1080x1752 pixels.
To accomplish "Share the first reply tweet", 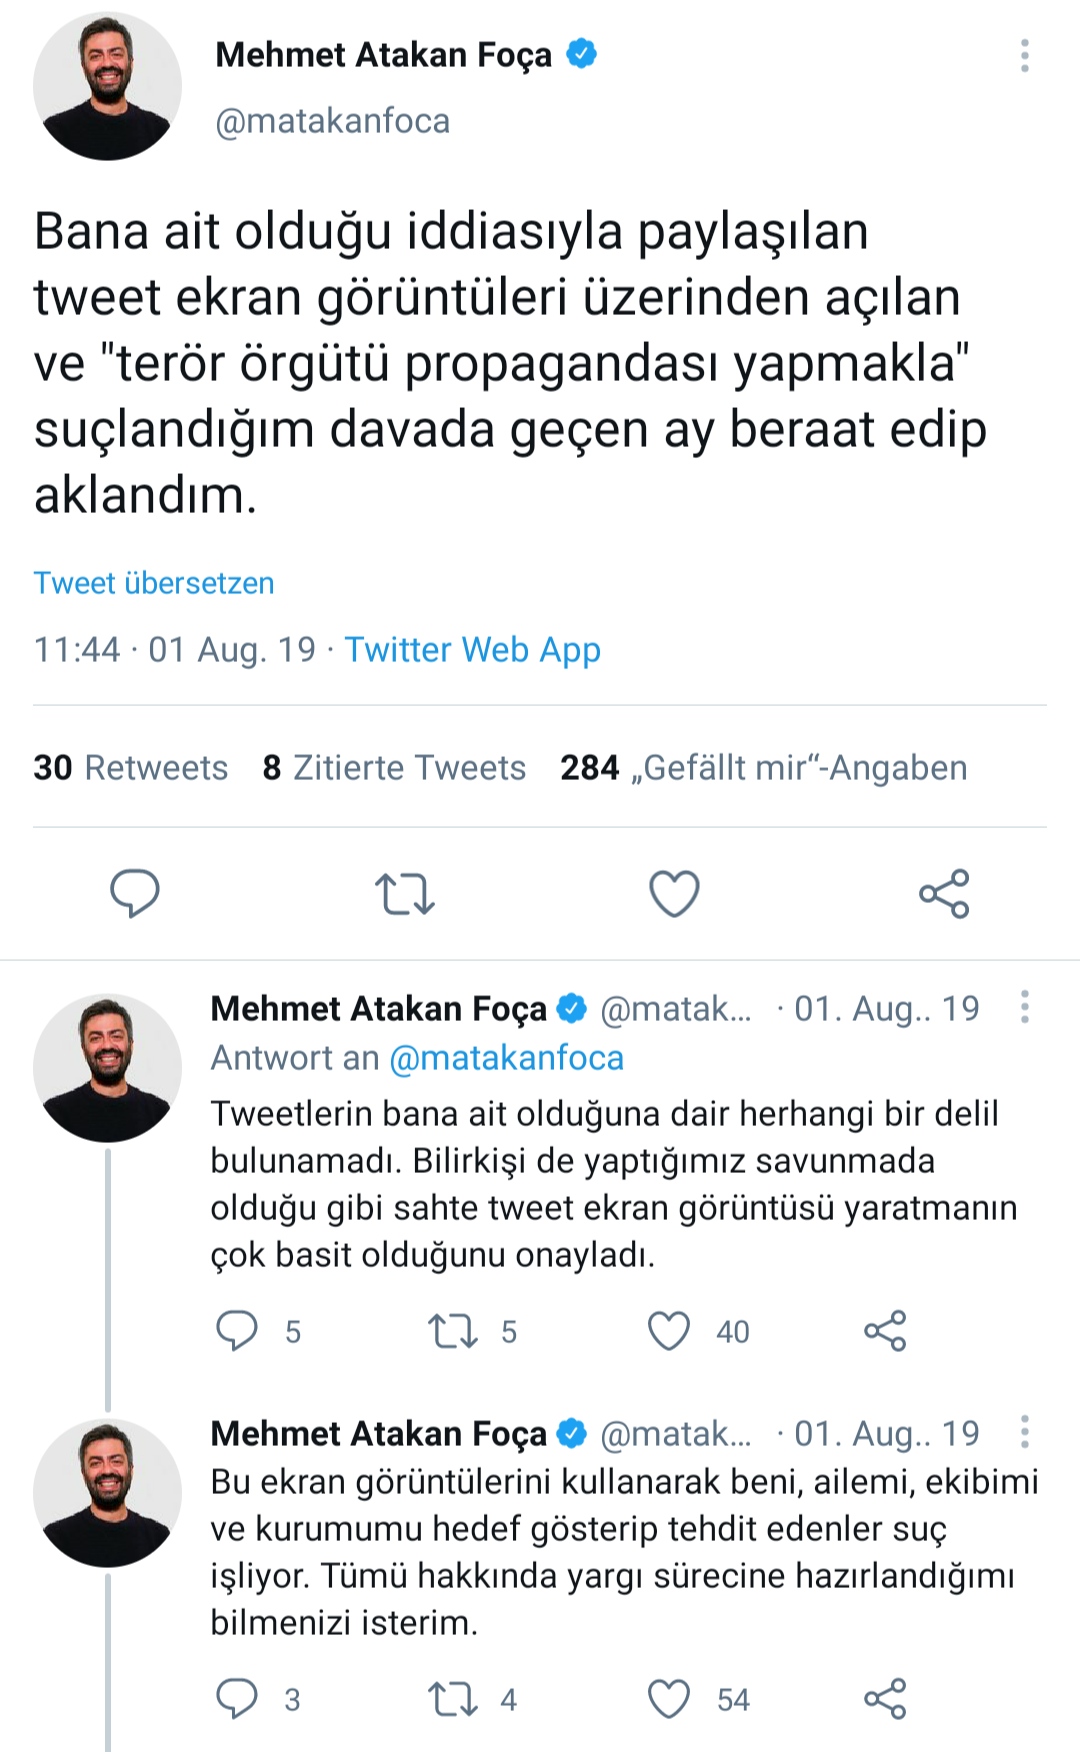I will coord(885,1331).
